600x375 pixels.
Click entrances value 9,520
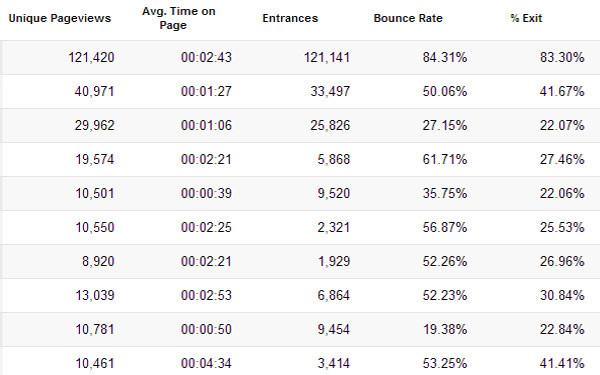click(333, 194)
